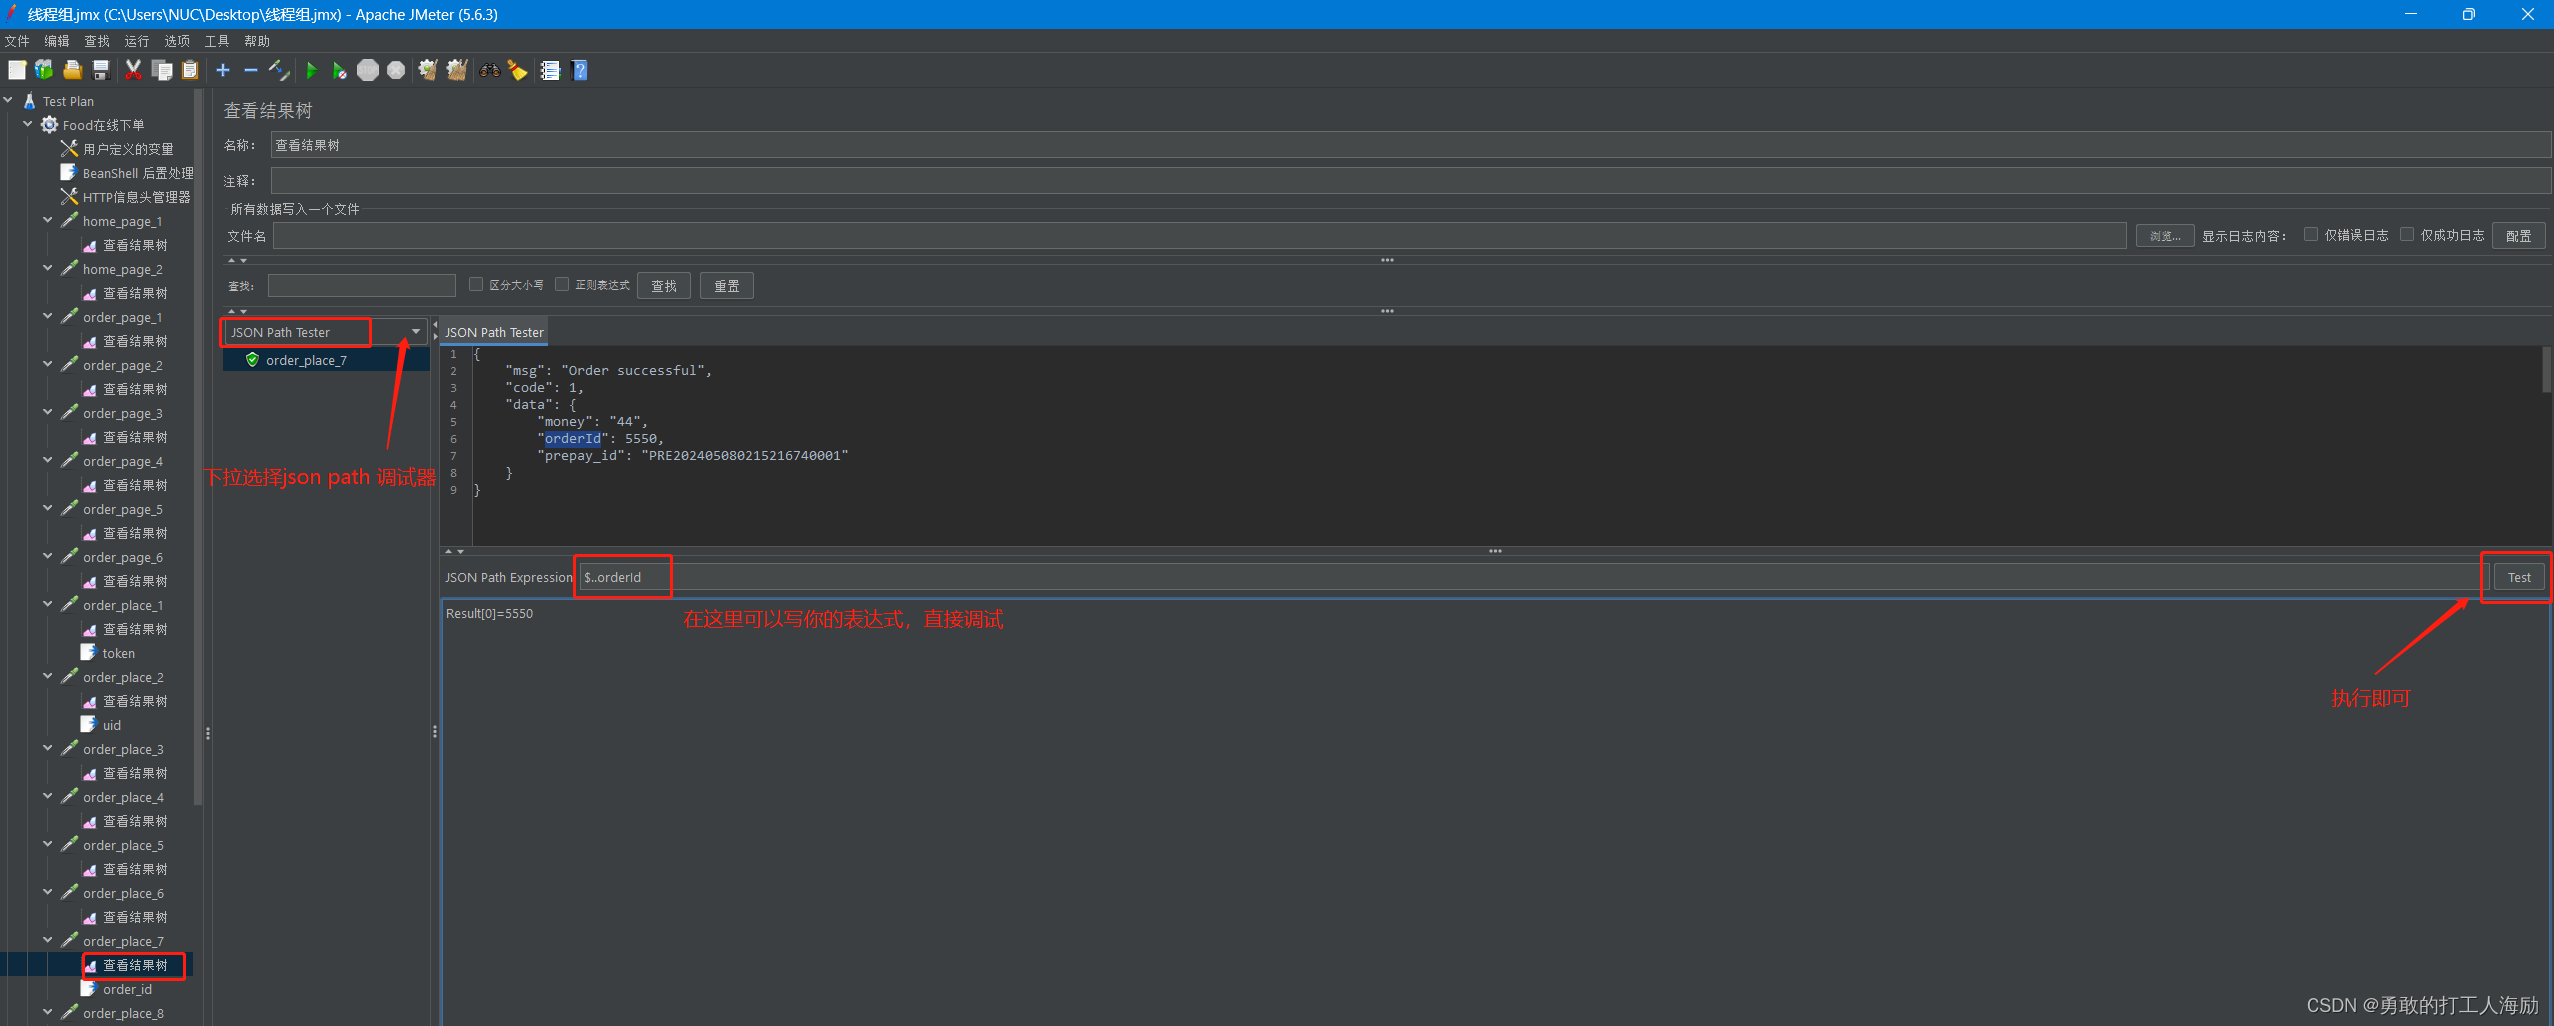The width and height of the screenshot is (2554, 1026).
Task: Click the 重置 reset button
Action: click(x=727, y=286)
